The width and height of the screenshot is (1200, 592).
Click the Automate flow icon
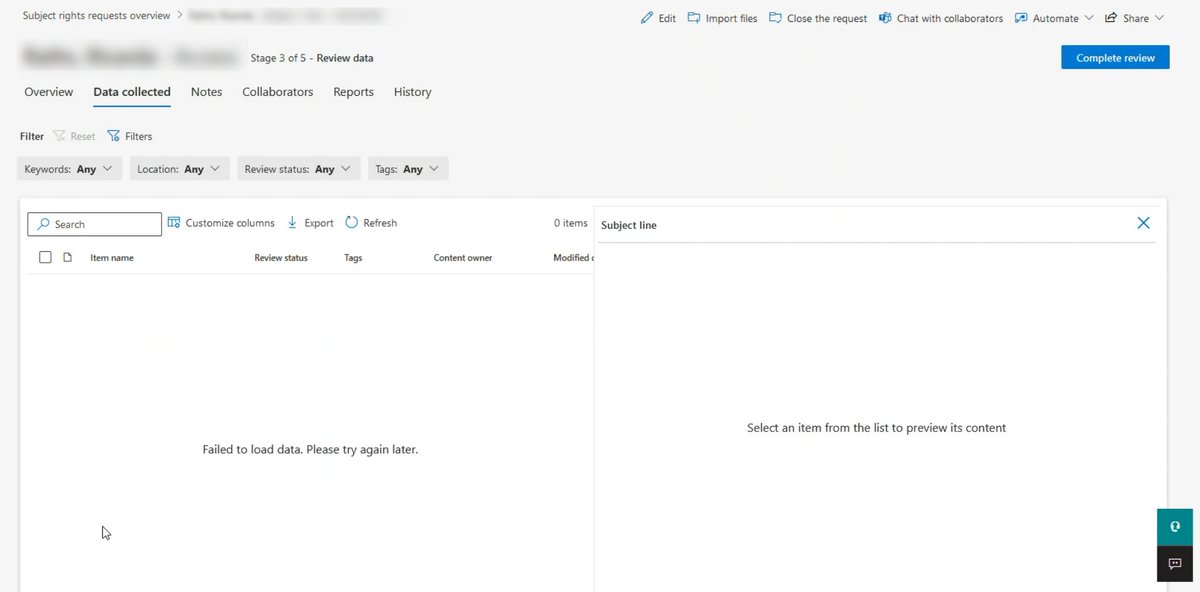[x=1021, y=18]
